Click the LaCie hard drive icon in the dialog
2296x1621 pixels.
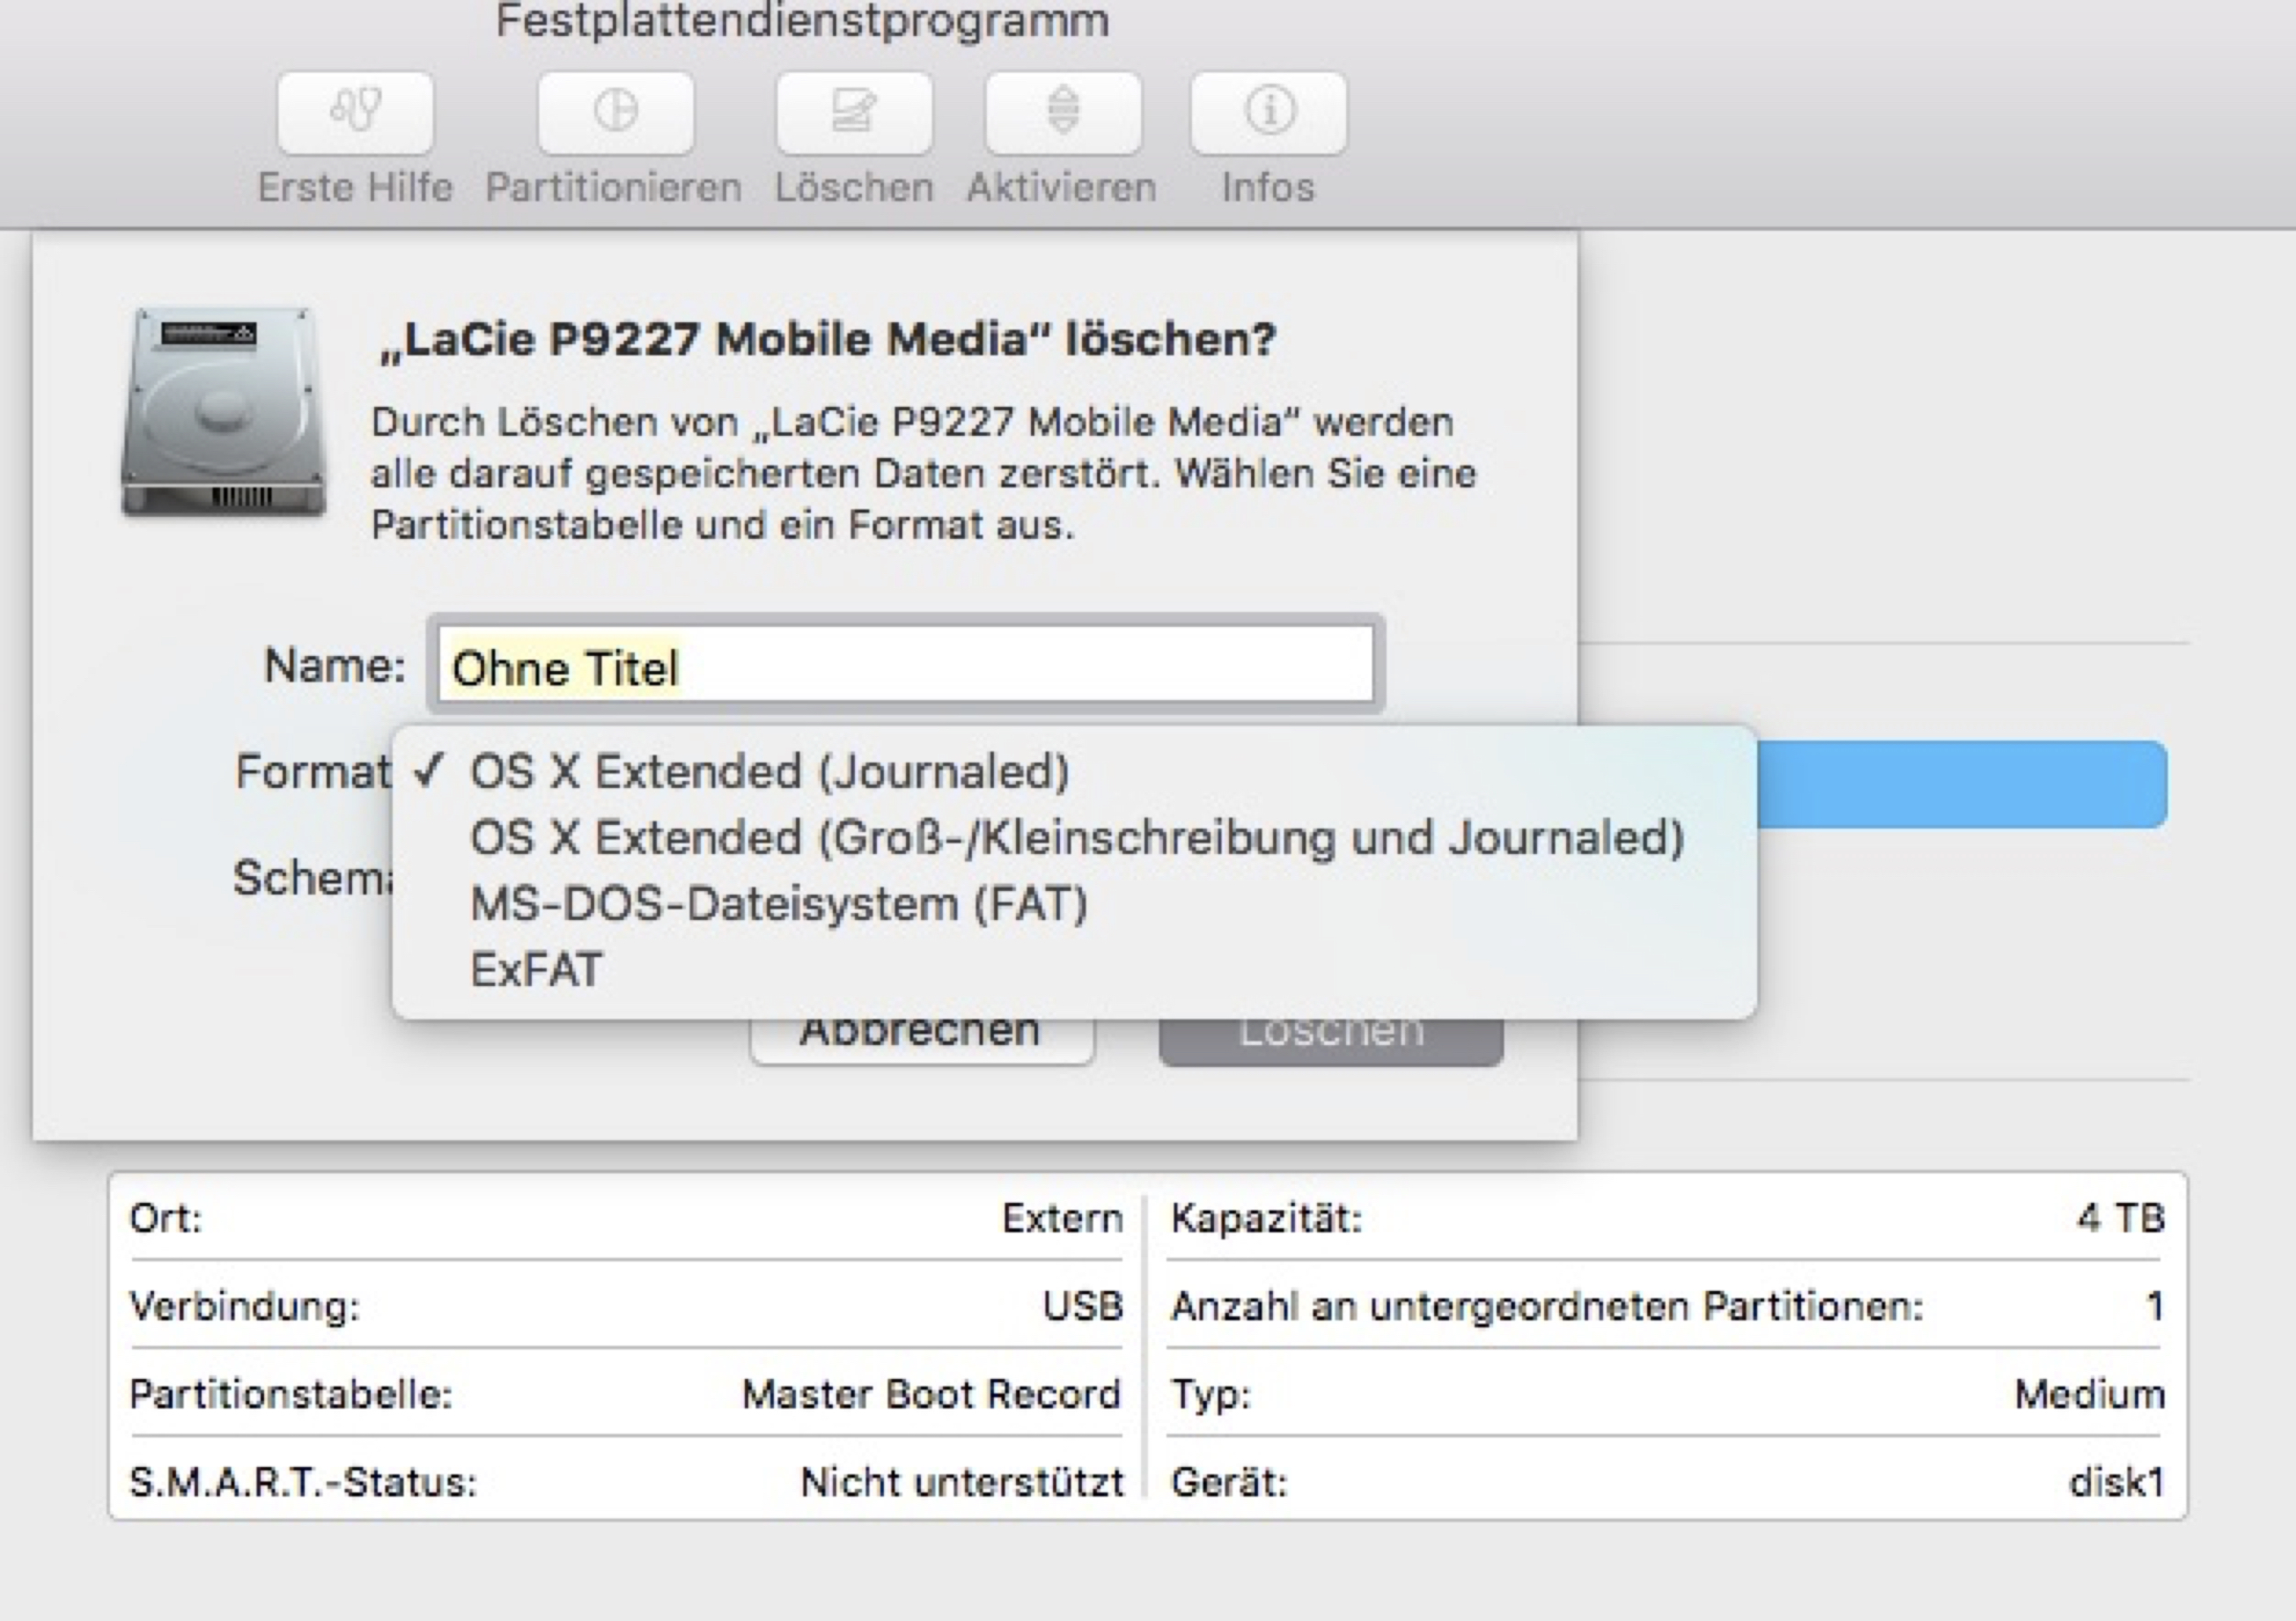tap(224, 412)
